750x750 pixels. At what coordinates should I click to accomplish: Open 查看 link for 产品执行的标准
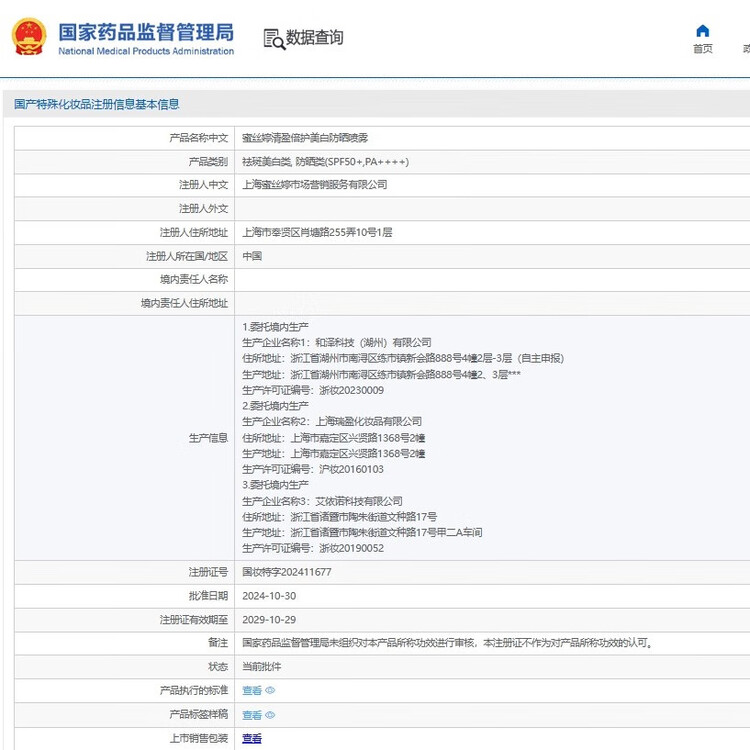coord(251,691)
